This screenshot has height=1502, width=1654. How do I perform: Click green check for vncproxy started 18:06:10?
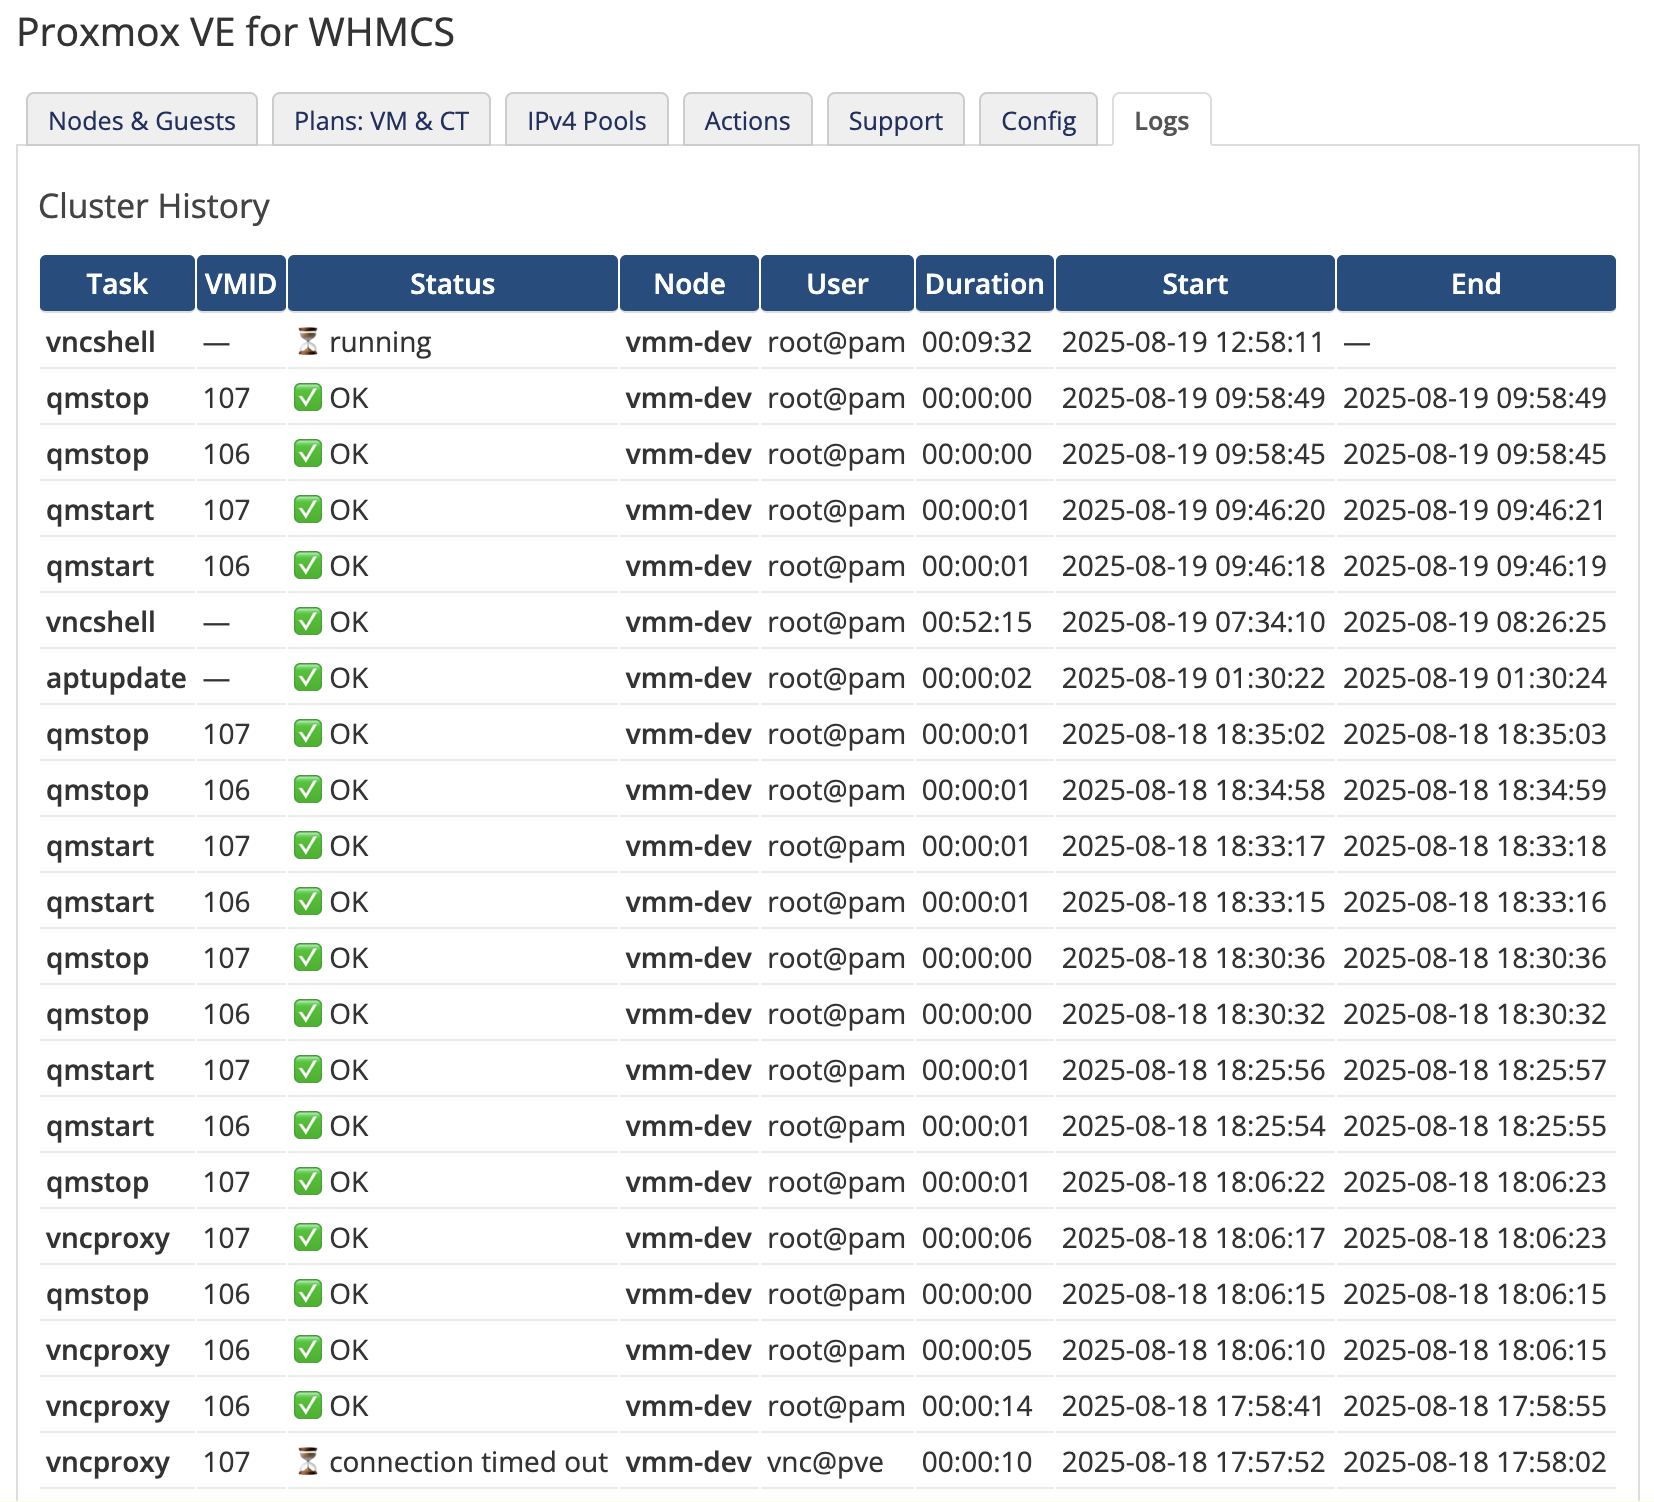coord(308,1350)
